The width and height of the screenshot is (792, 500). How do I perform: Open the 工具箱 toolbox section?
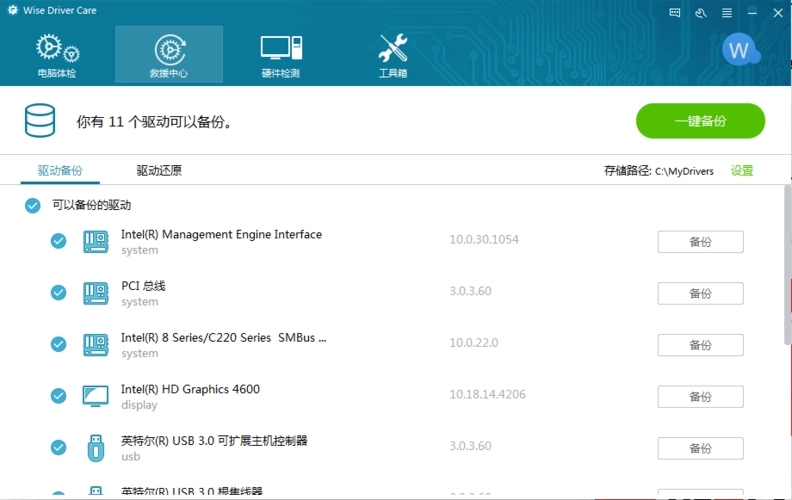tap(393, 55)
